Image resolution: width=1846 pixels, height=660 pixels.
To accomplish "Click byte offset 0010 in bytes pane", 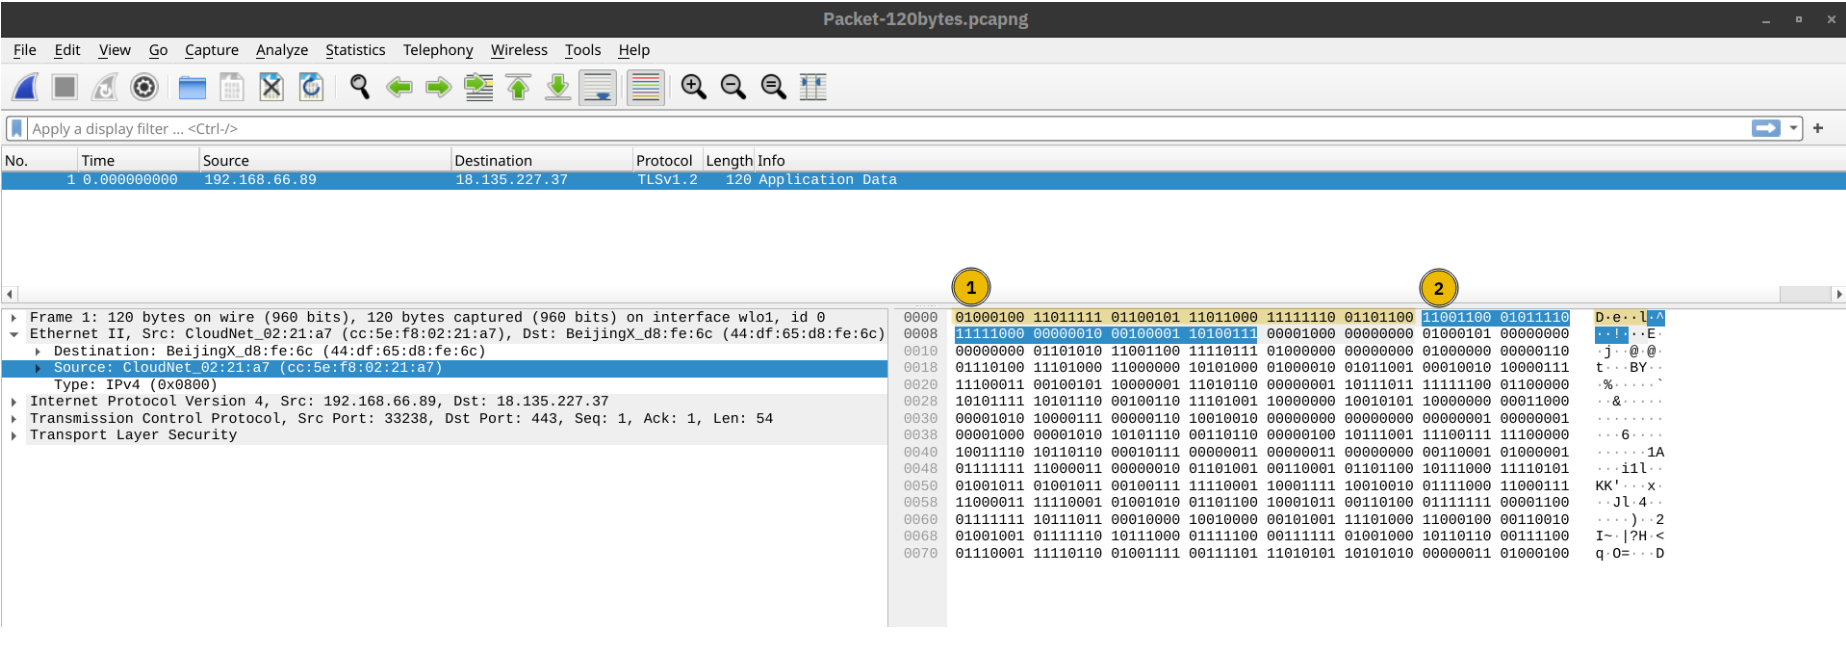I will click(x=920, y=351).
